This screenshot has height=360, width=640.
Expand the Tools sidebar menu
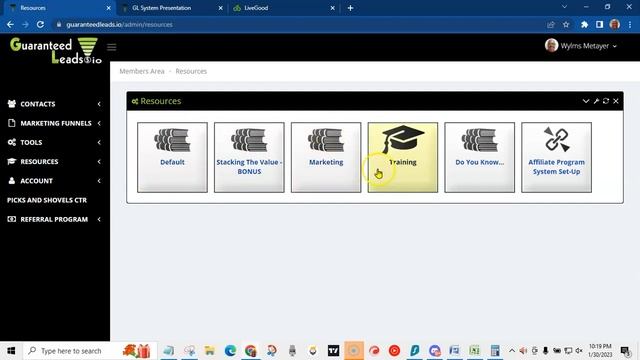55,142
